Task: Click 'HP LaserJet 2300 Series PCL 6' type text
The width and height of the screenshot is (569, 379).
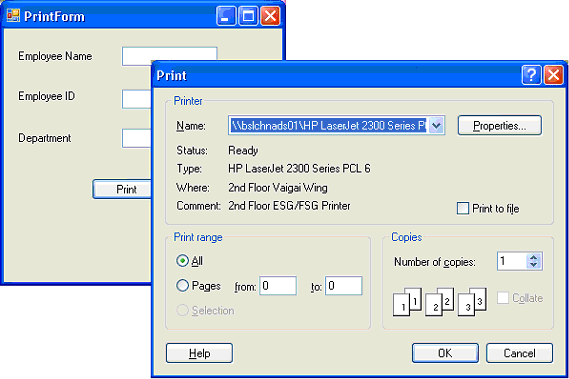Action: (299, 168)
